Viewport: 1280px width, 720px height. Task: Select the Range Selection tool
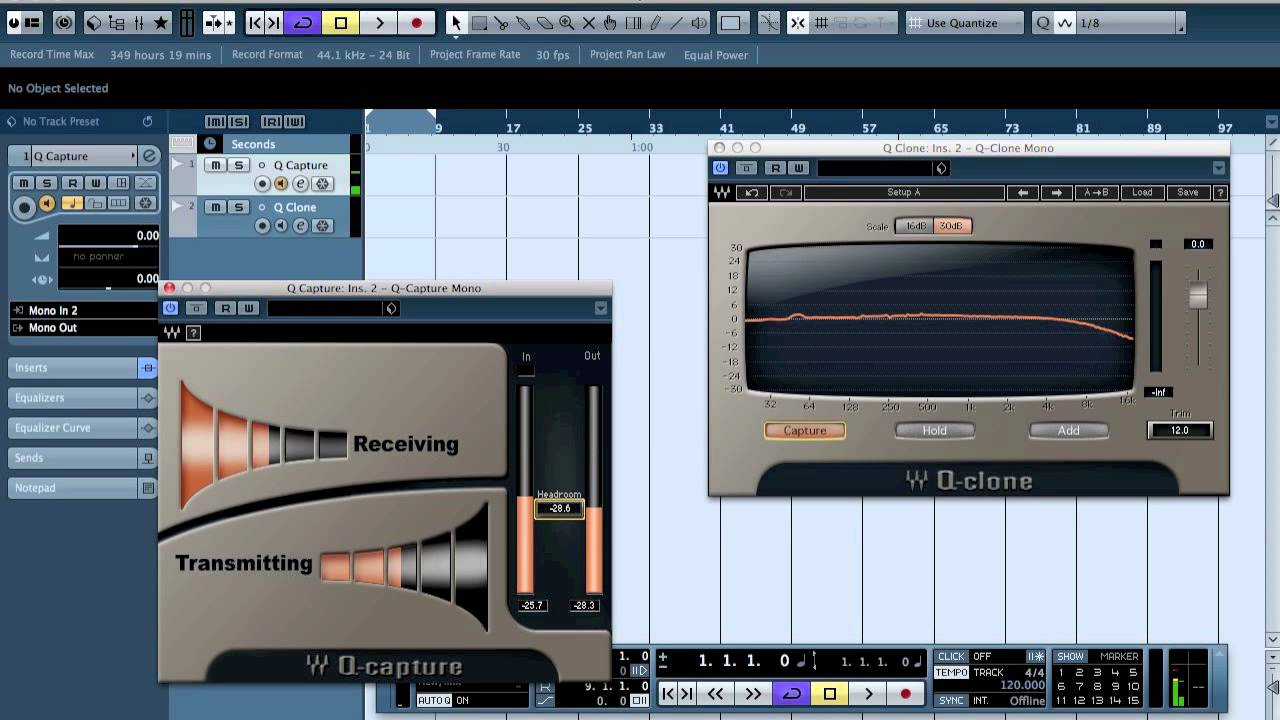click(479, 23)
